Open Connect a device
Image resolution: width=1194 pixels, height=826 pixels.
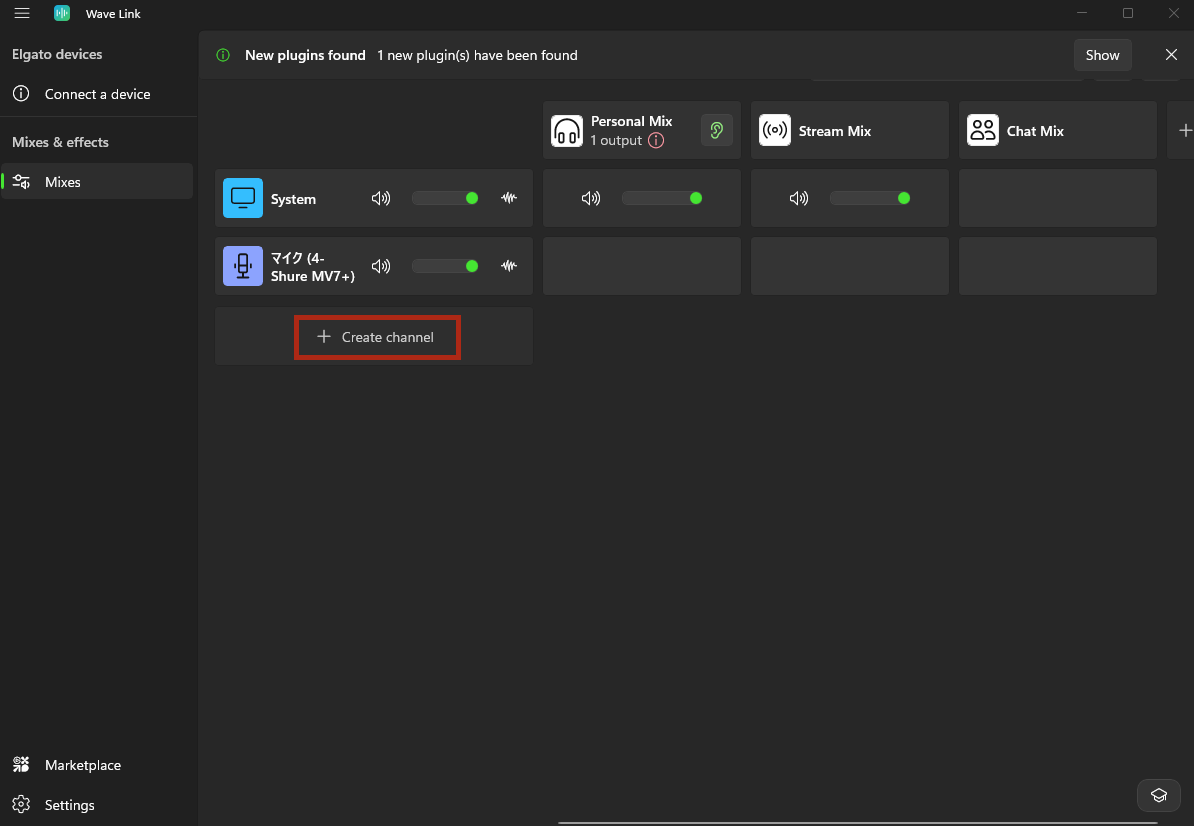(97, 94)
